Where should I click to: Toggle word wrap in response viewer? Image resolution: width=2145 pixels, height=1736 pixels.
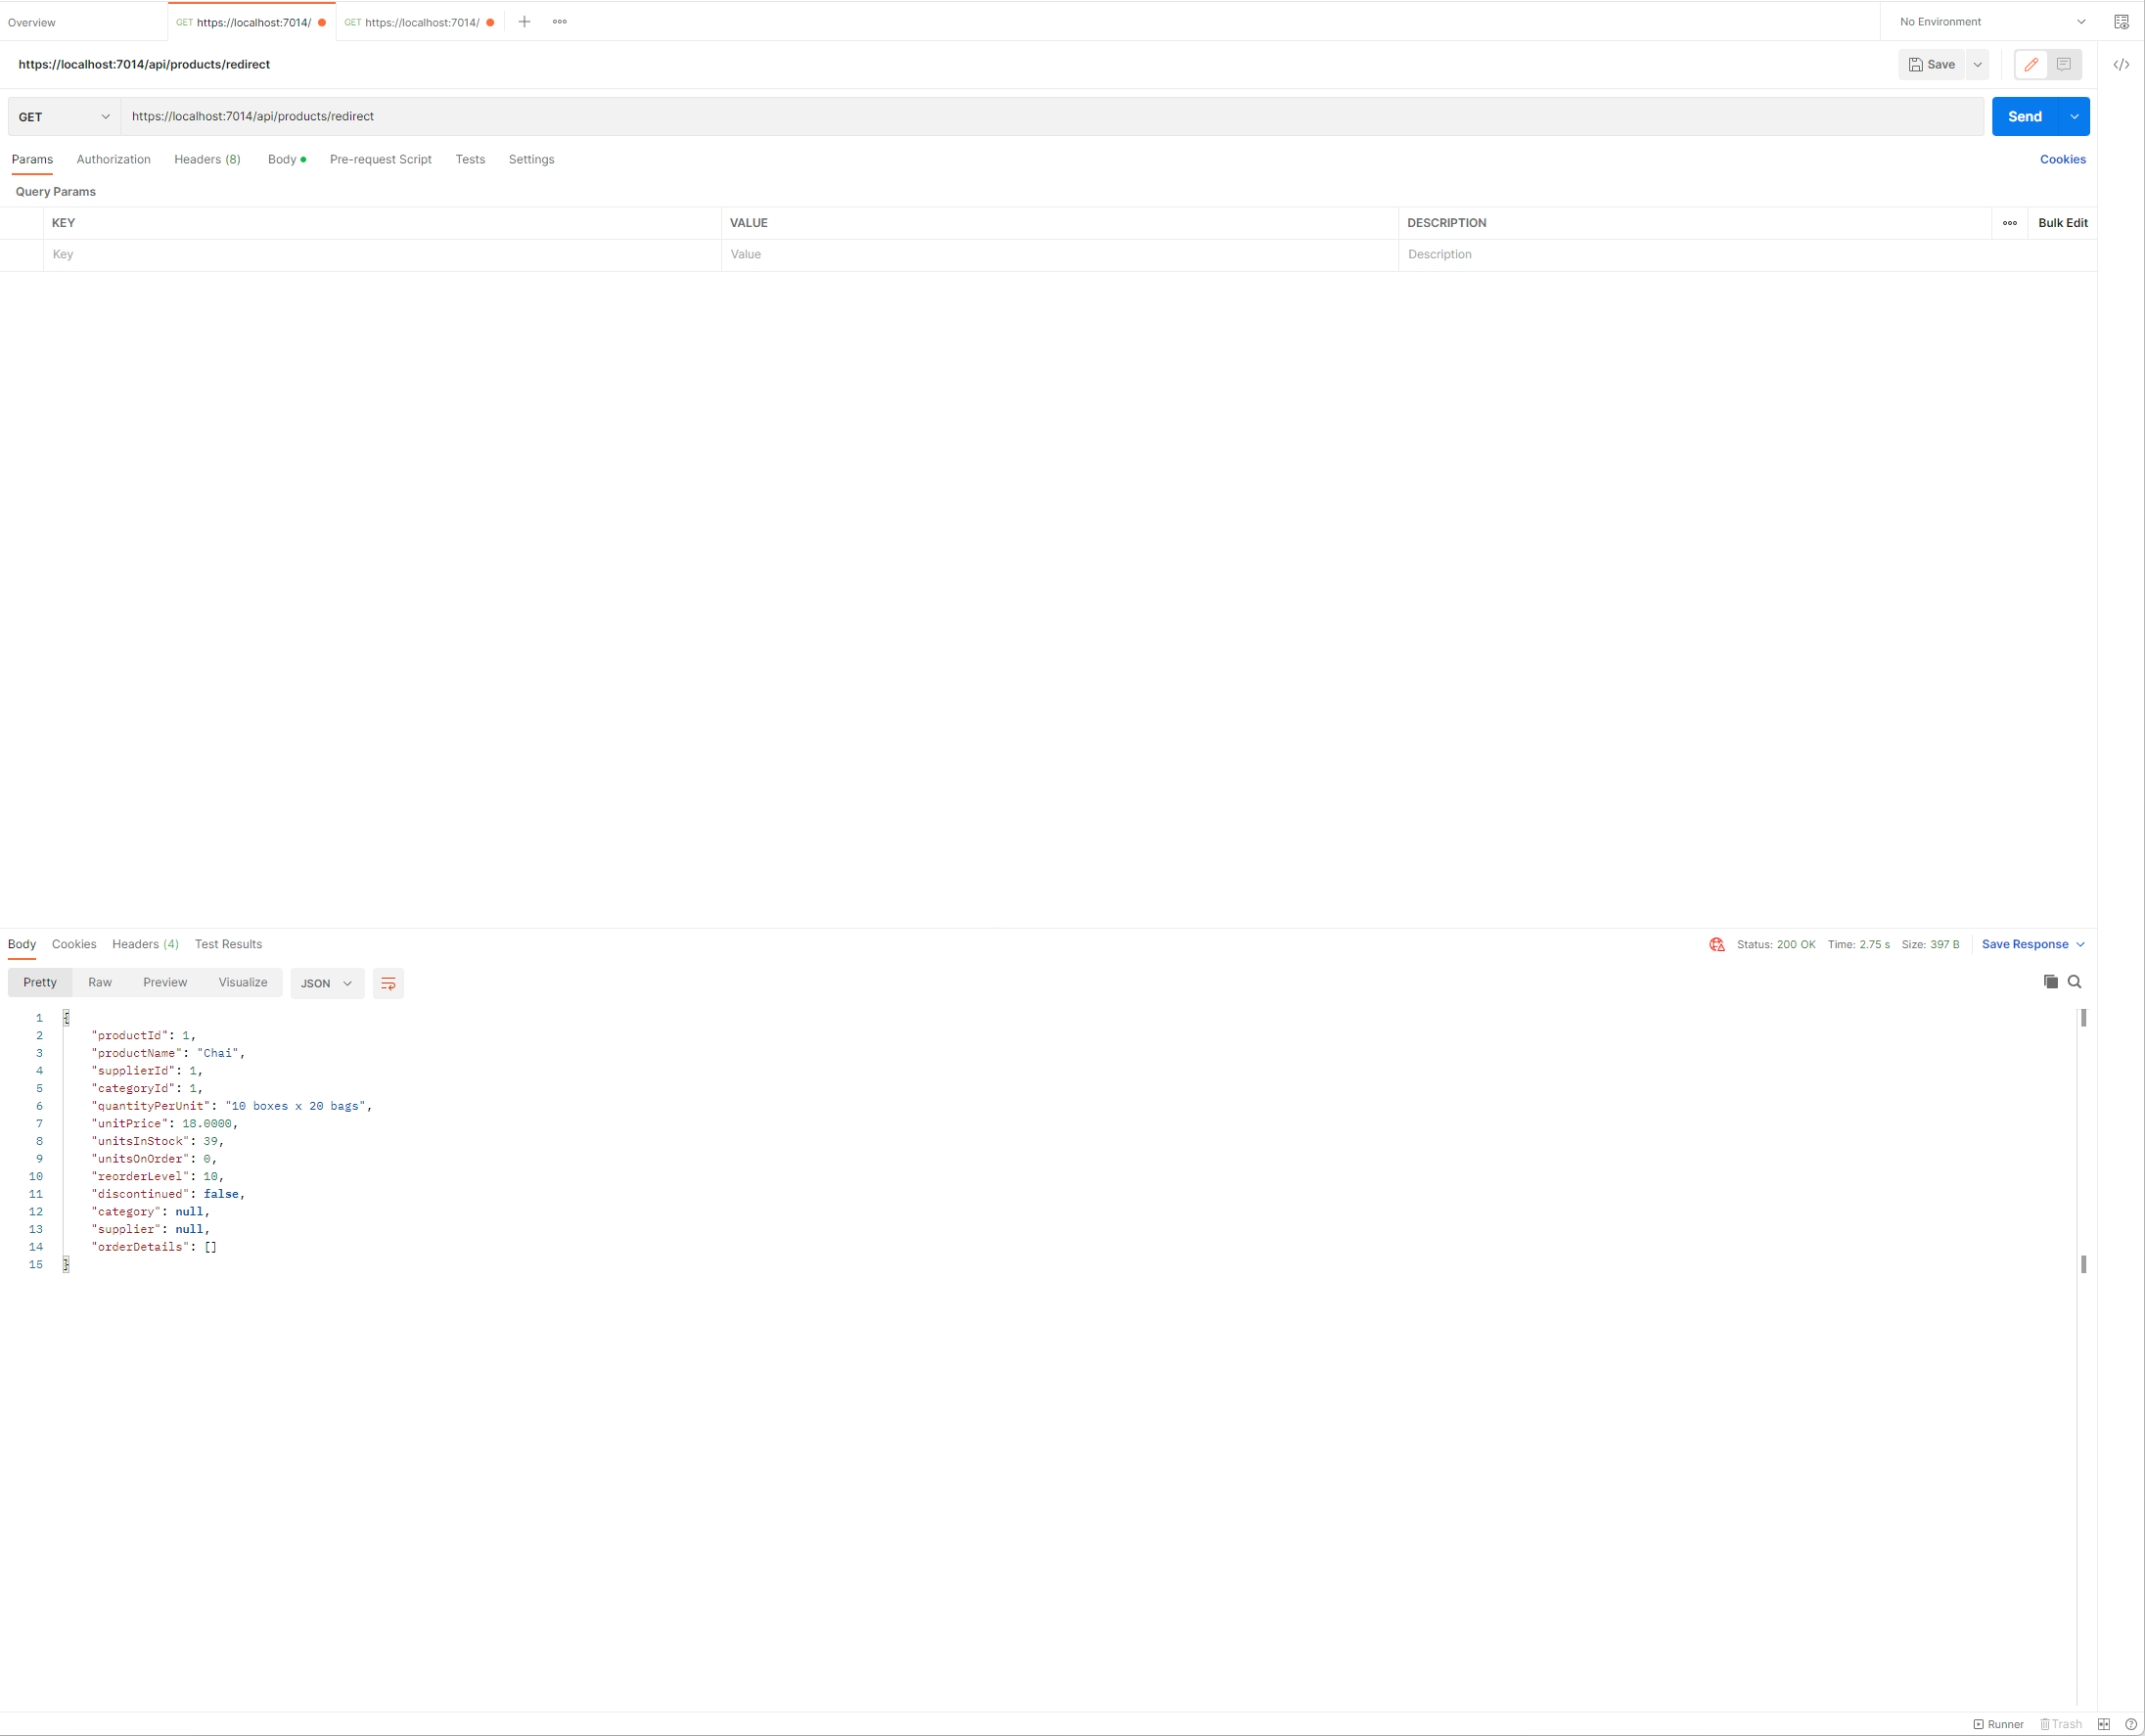pos(388,984)
